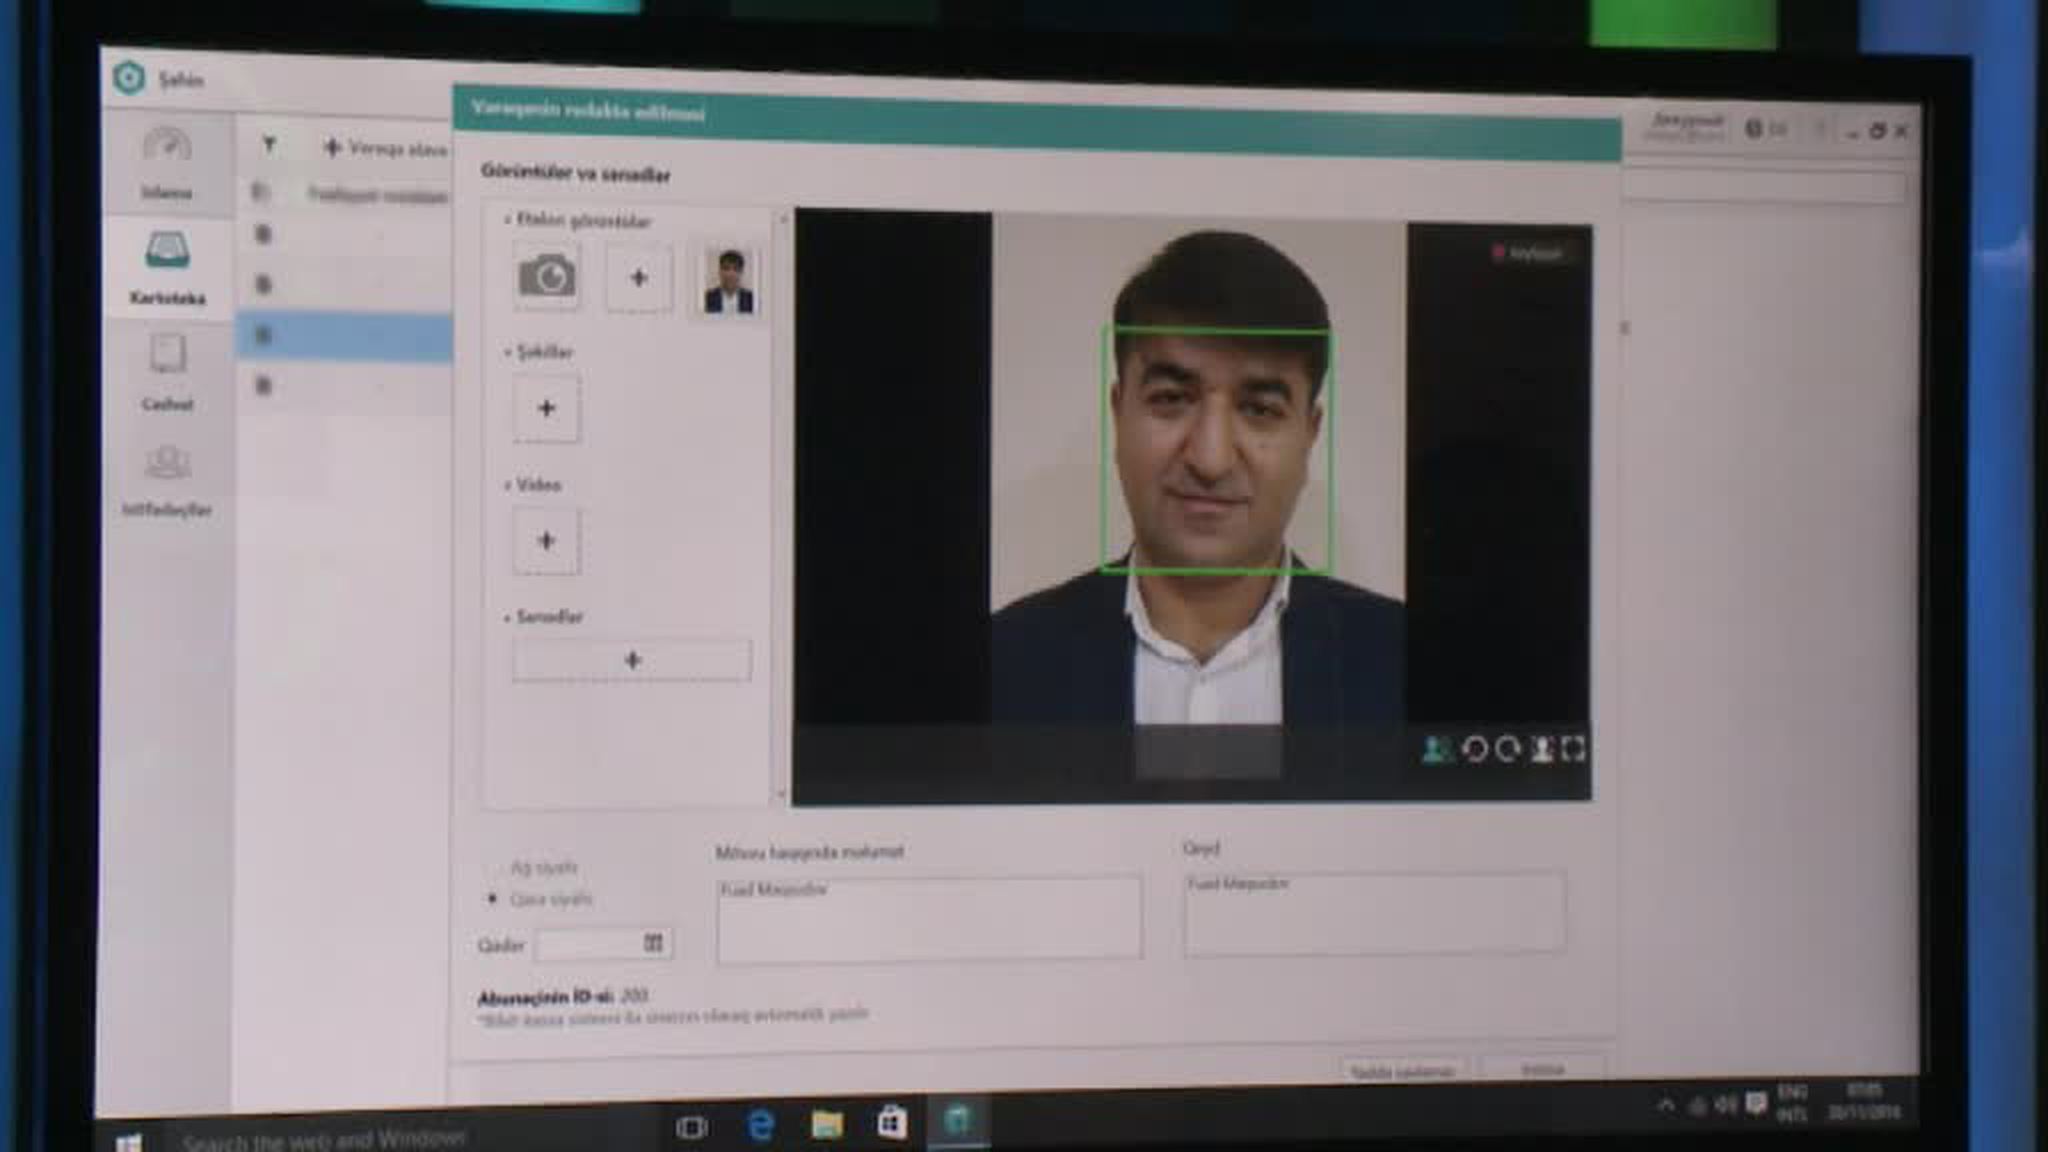Collapse the Video section
Image resolution: width=2048 pixels, height=1152 pixels.
(x=507, y=485)
